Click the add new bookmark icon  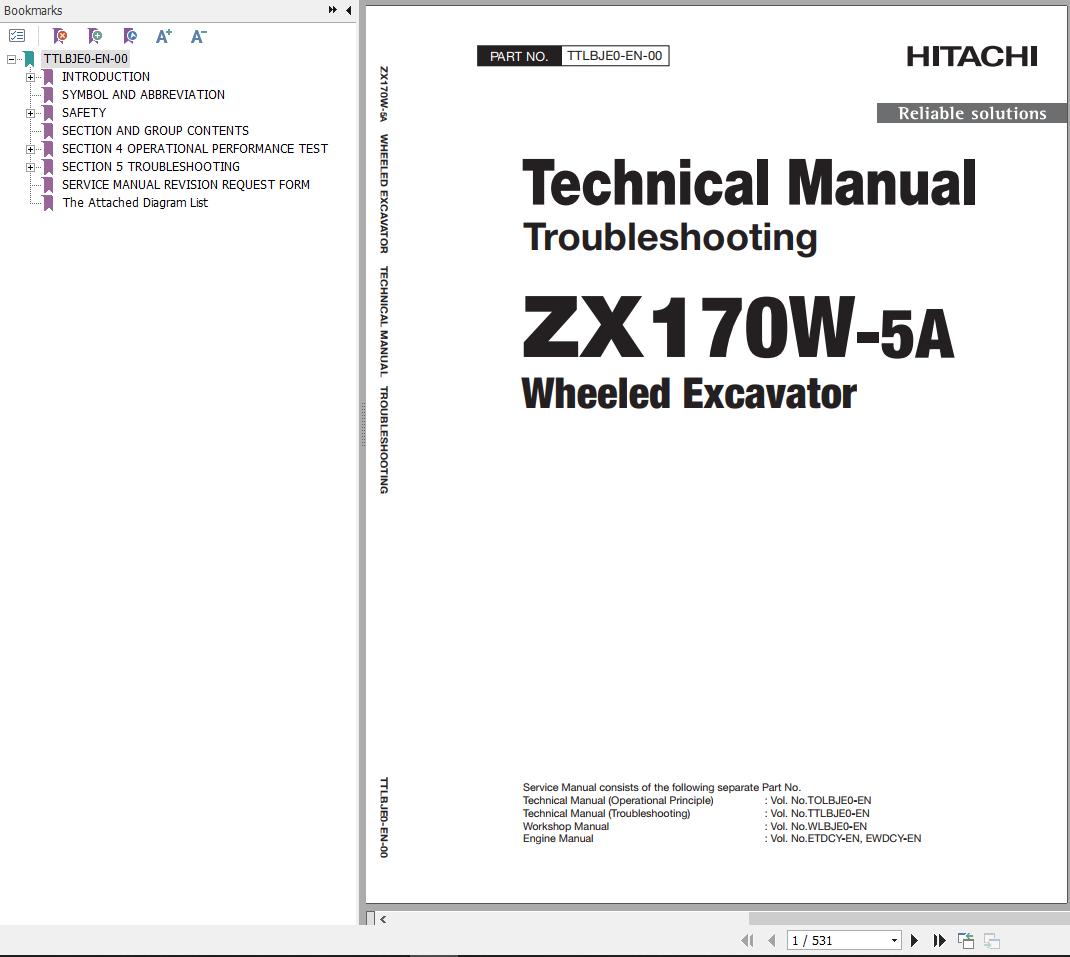[x=95, y=35]
